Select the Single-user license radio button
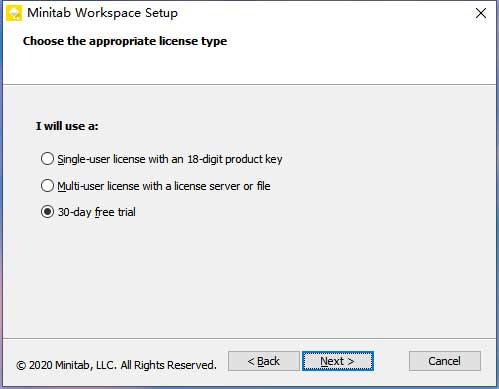Screen dimensions: 499x389 (x=47, y=159)
